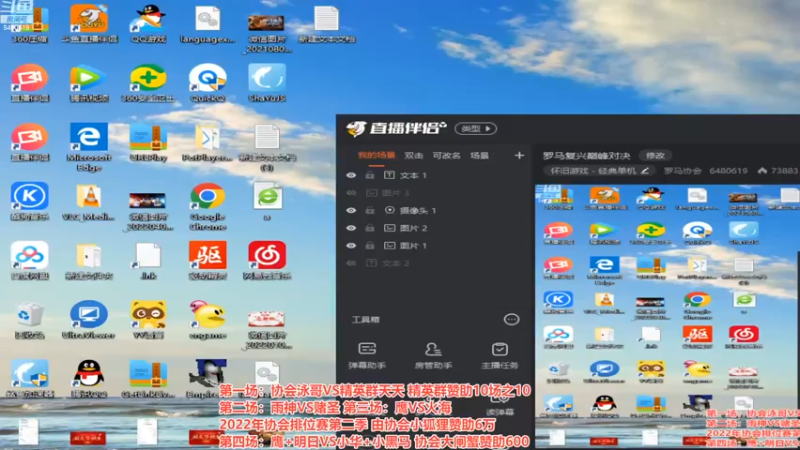Open the orange 驱 driver tool shortcut

(x=207, y=260)
